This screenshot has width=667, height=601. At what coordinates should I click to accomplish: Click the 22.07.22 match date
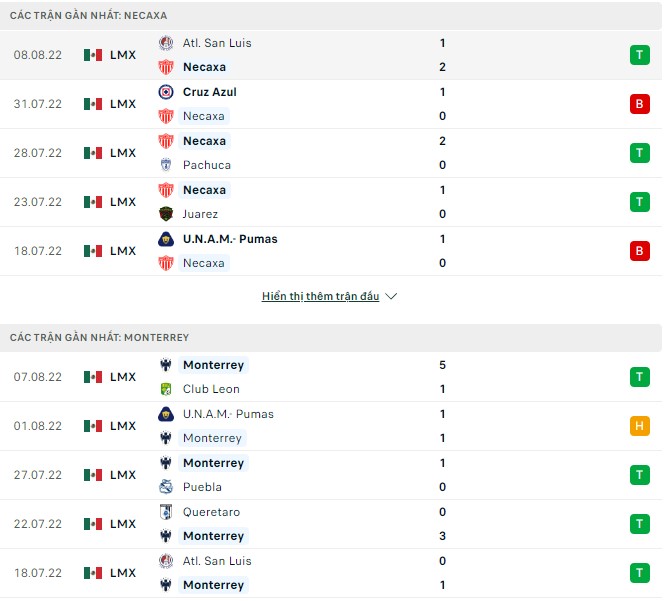38,524
